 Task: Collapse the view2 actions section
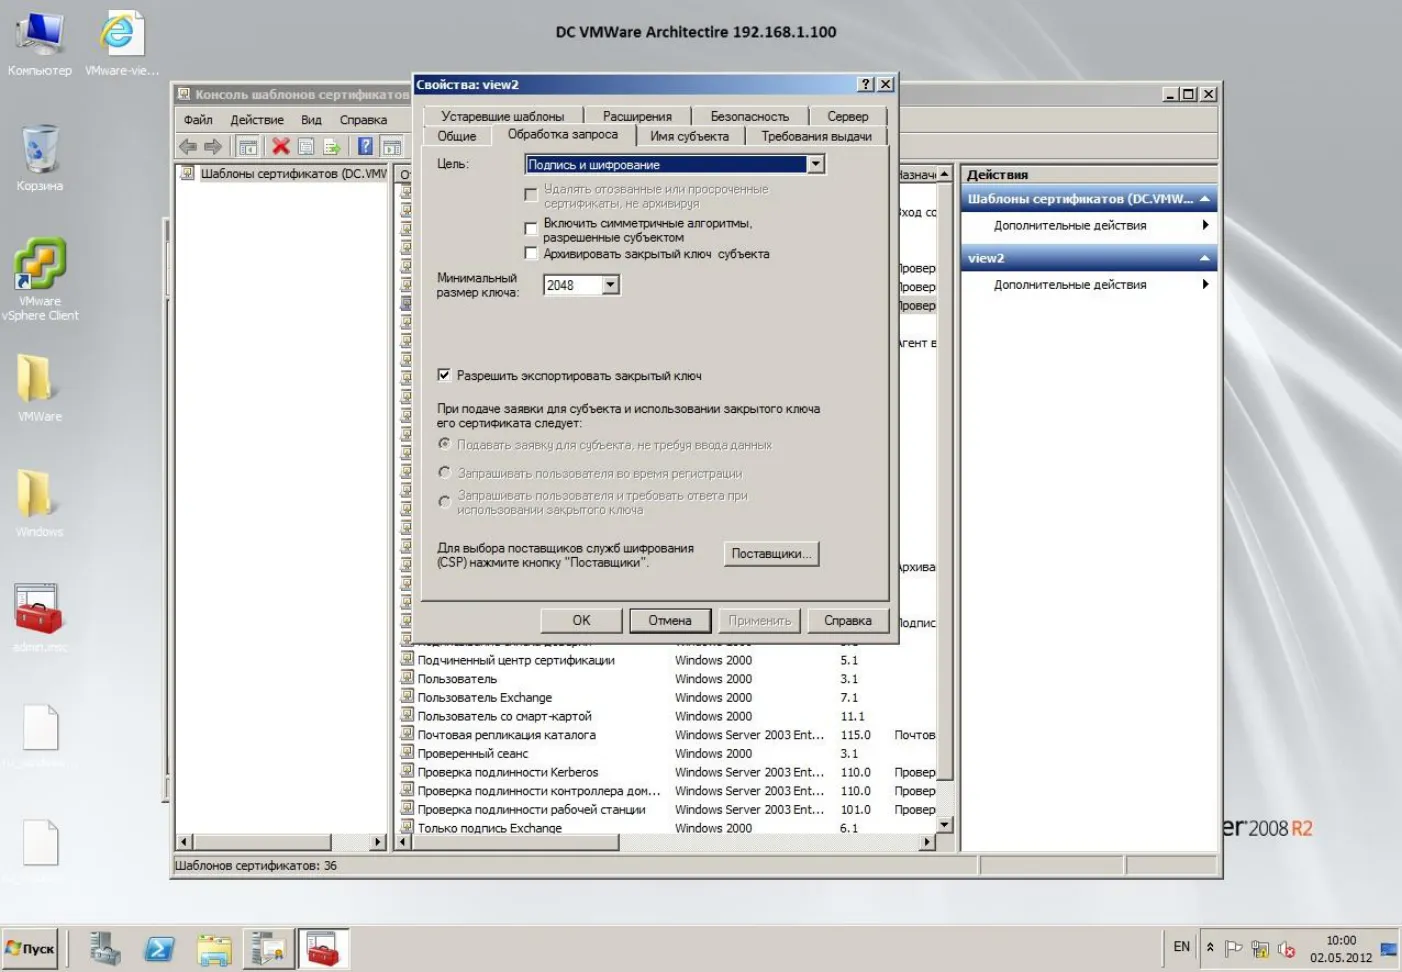[x=1204, y=258]
